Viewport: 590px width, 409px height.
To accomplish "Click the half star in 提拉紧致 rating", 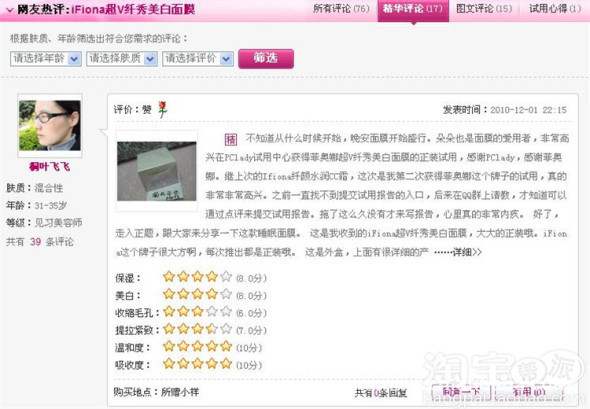I will click(211, 329).
